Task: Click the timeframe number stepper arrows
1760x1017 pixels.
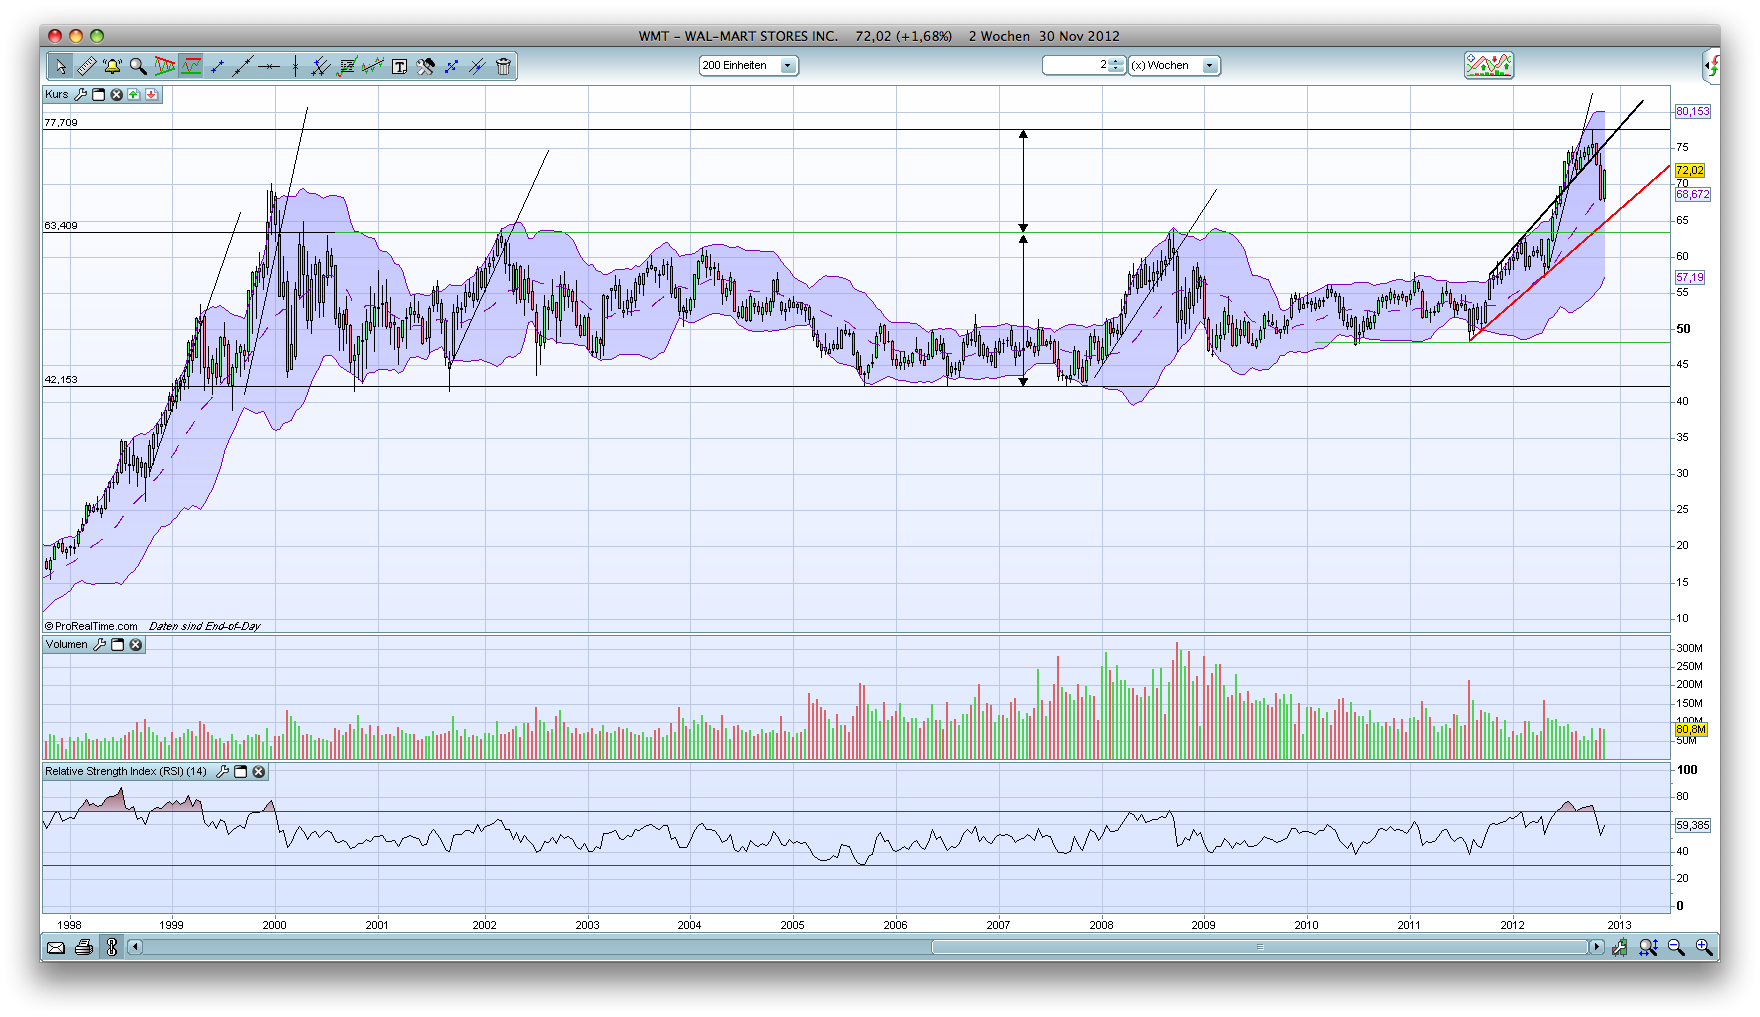Action: coord(1116,65)
